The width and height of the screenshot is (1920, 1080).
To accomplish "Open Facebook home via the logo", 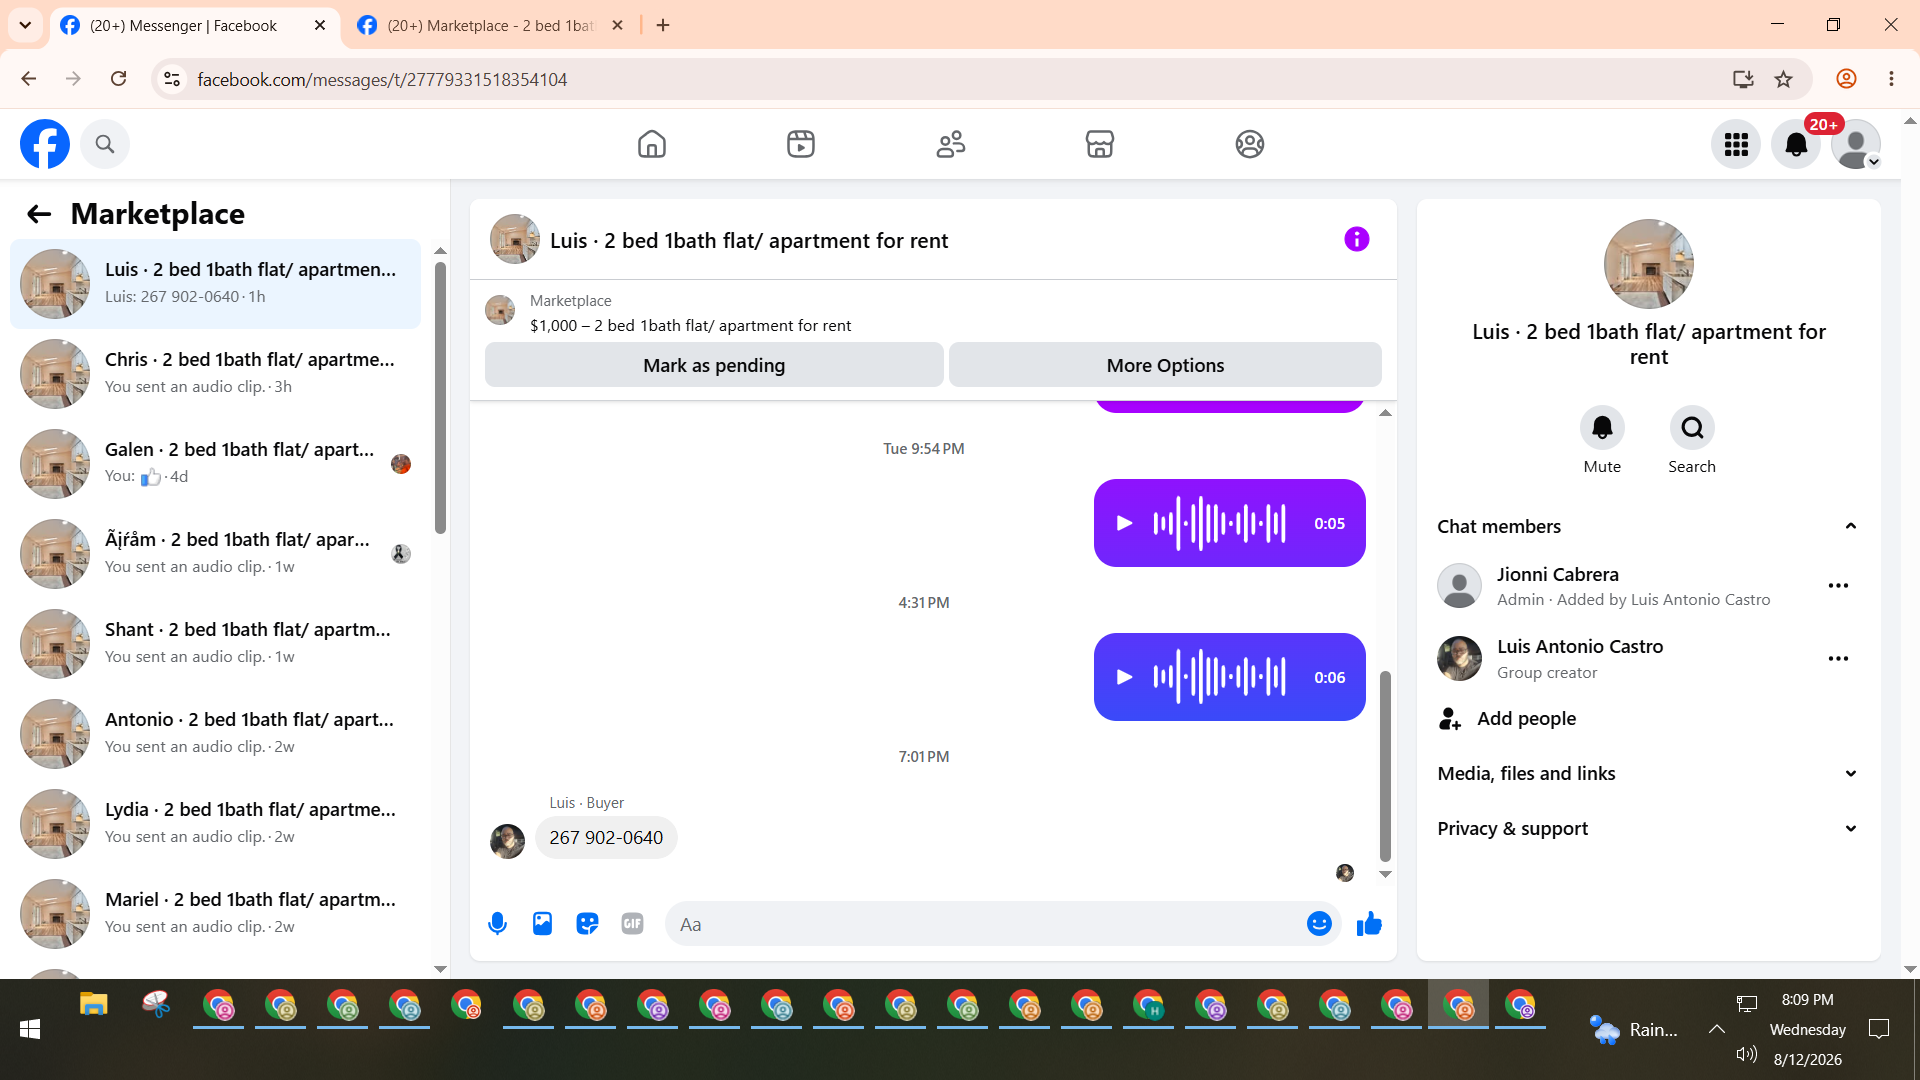I will (45, 144).
